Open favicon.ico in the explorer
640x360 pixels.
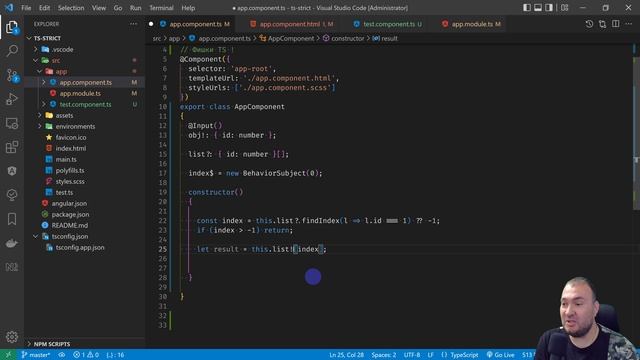tap(71, 138)
